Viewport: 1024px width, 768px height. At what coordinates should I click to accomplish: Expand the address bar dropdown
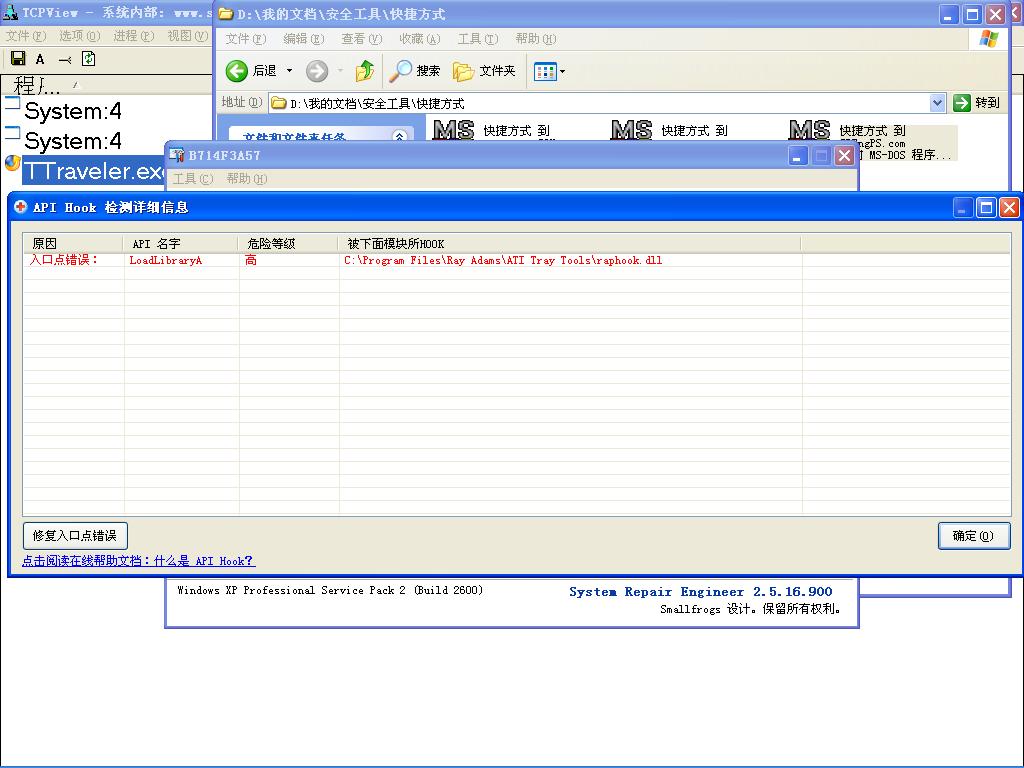tap(937, 103)
